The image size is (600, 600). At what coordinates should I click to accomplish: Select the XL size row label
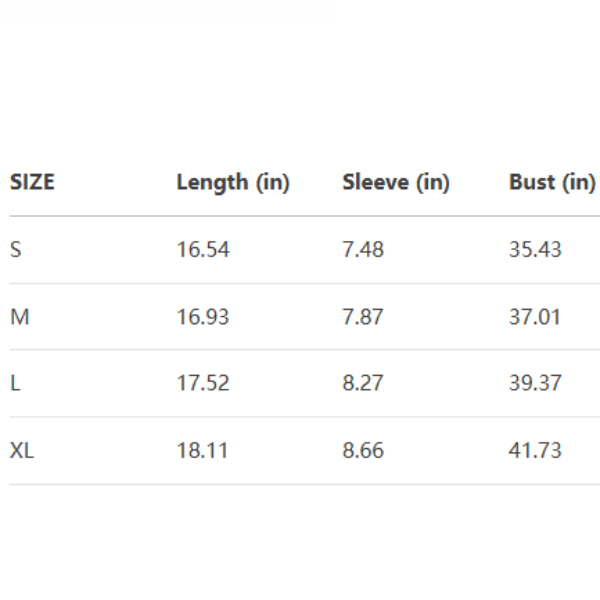click(x=22, y=451)
